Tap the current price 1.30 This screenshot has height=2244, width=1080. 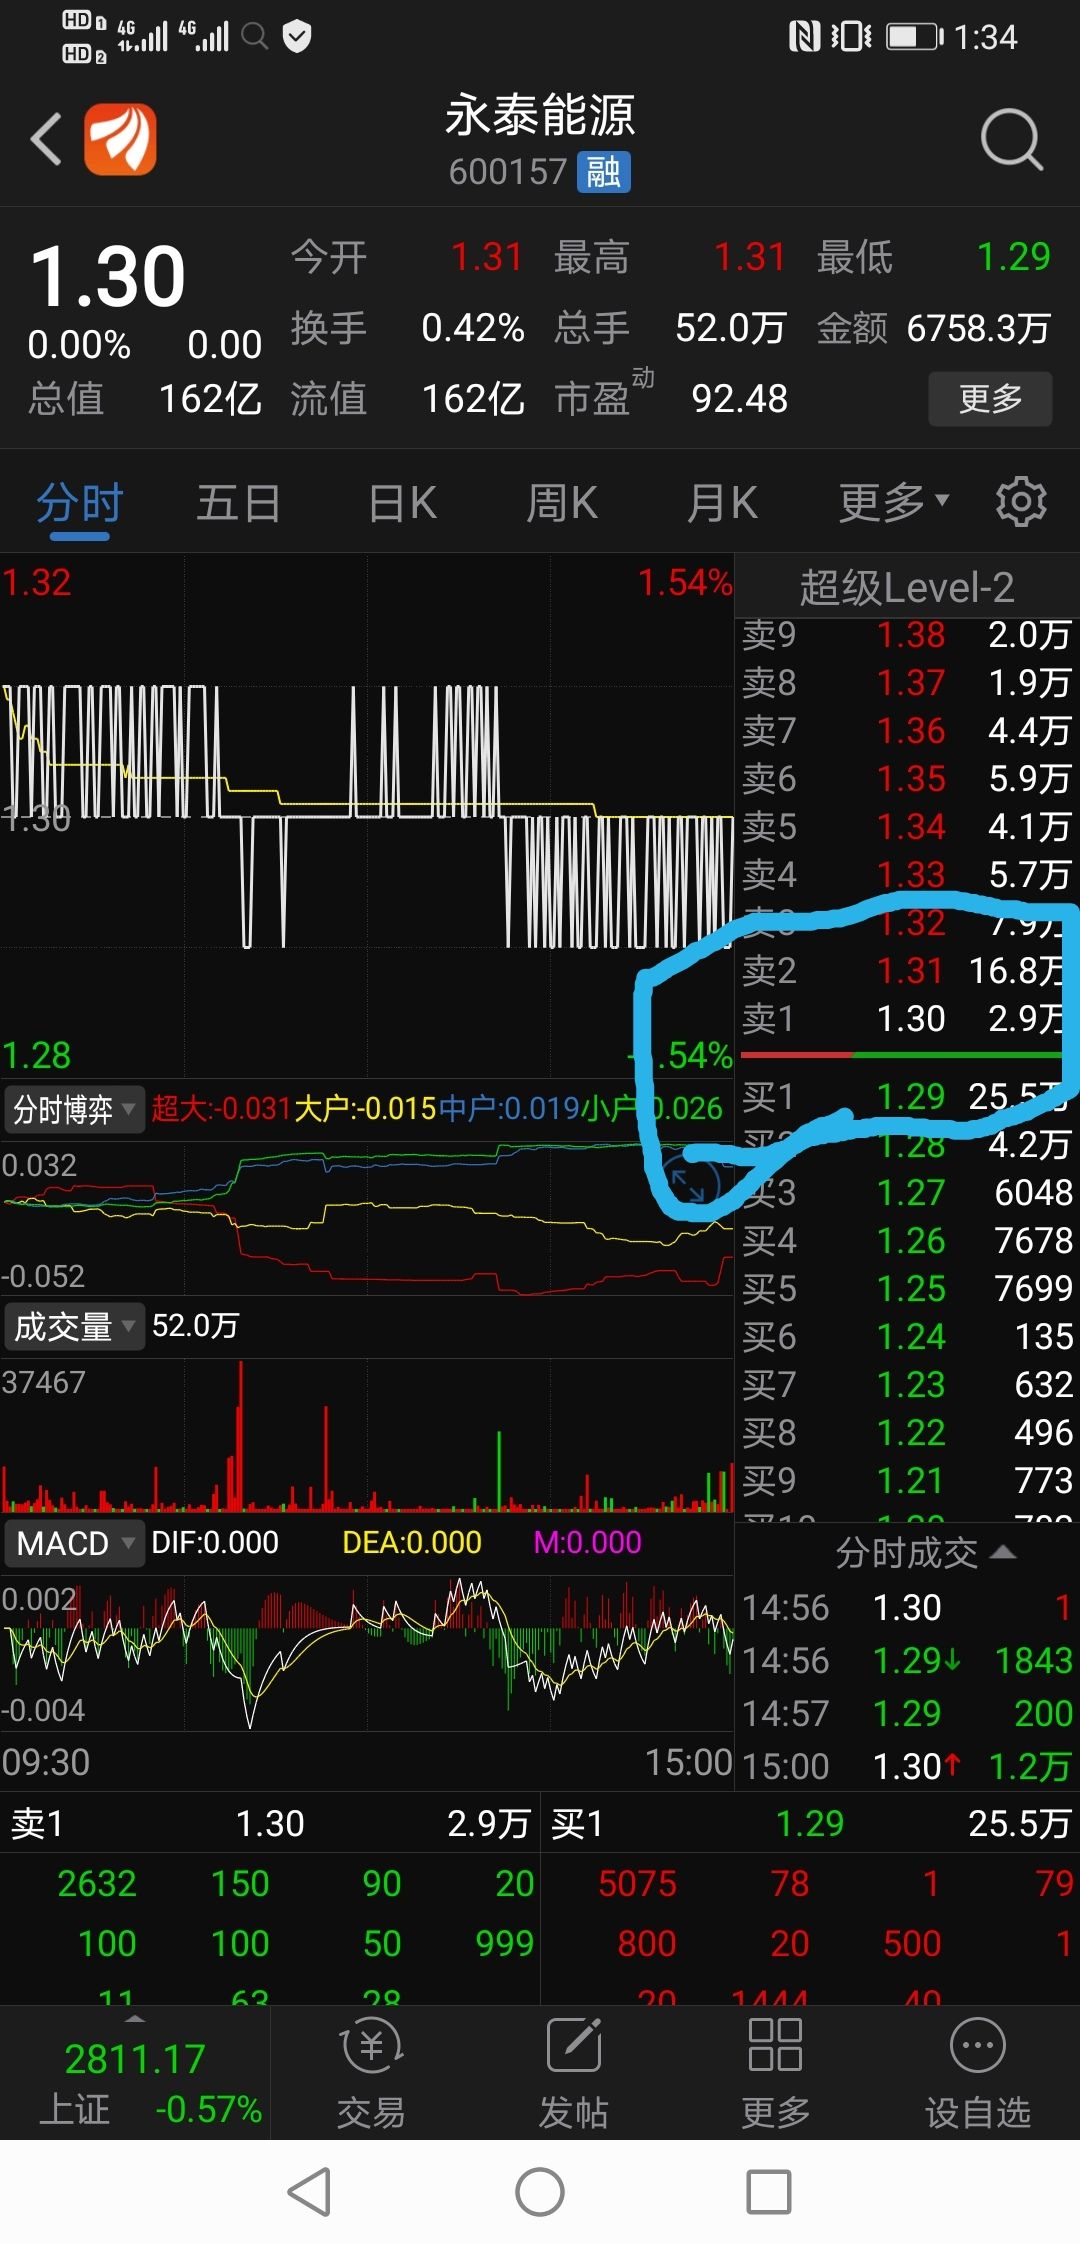tap(108, 276)
